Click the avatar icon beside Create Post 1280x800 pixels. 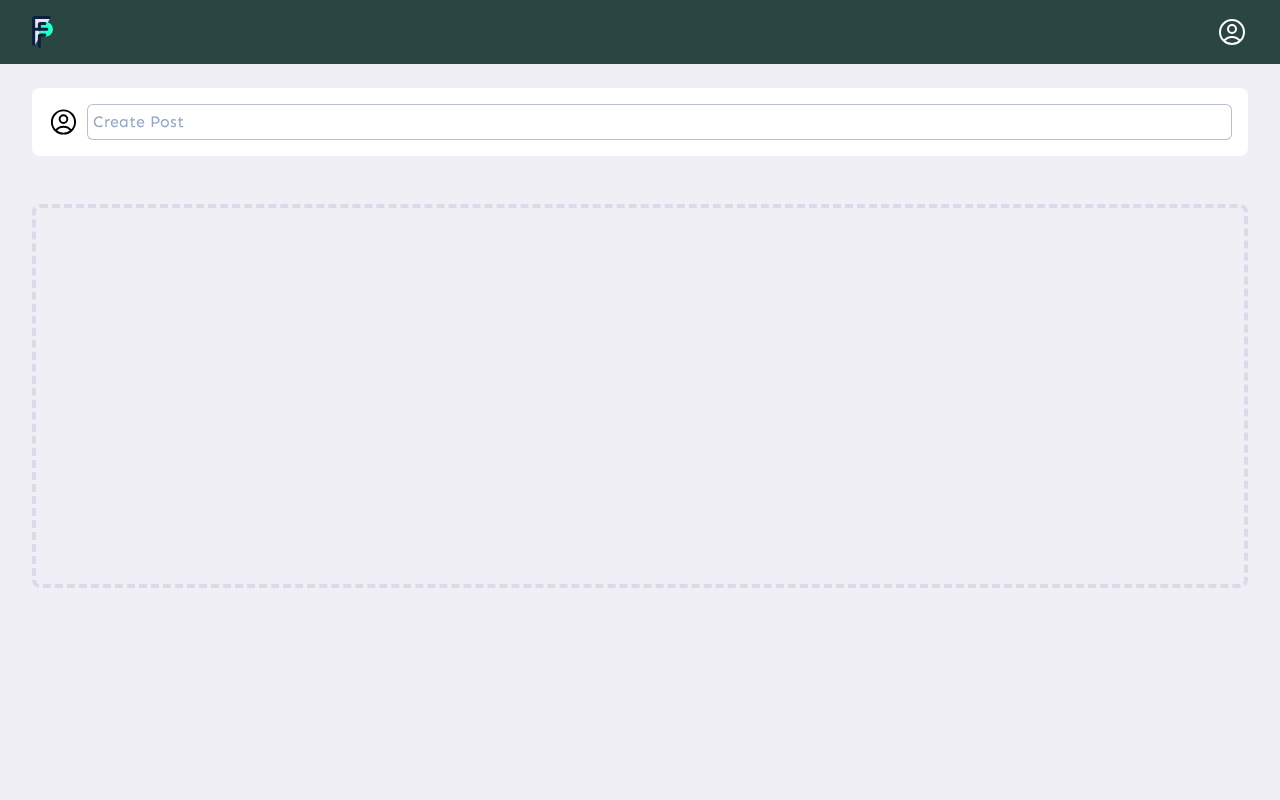click(x=63, y=122)
